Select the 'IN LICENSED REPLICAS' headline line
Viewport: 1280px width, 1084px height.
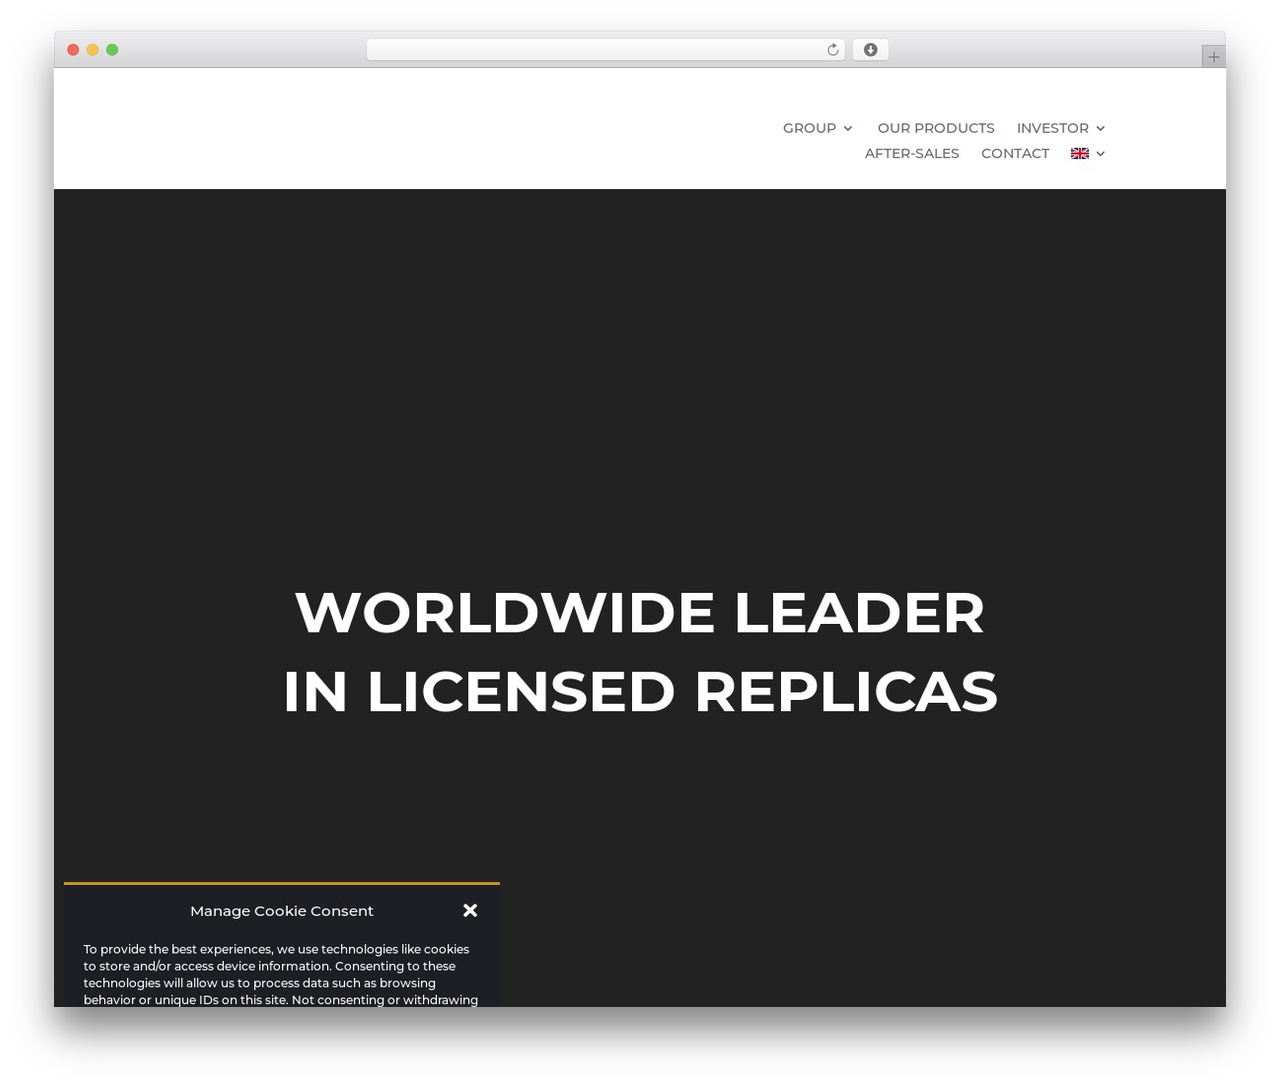coord(640,691)
